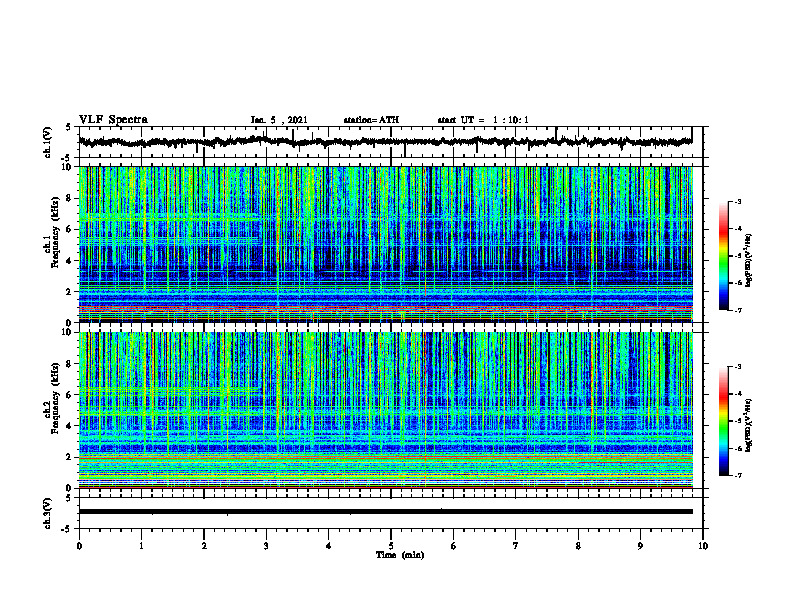Click the time axis tick label "1"
The width and height of the screenshot is (792, 612).
pyautogui.click(x=141, y=546)
